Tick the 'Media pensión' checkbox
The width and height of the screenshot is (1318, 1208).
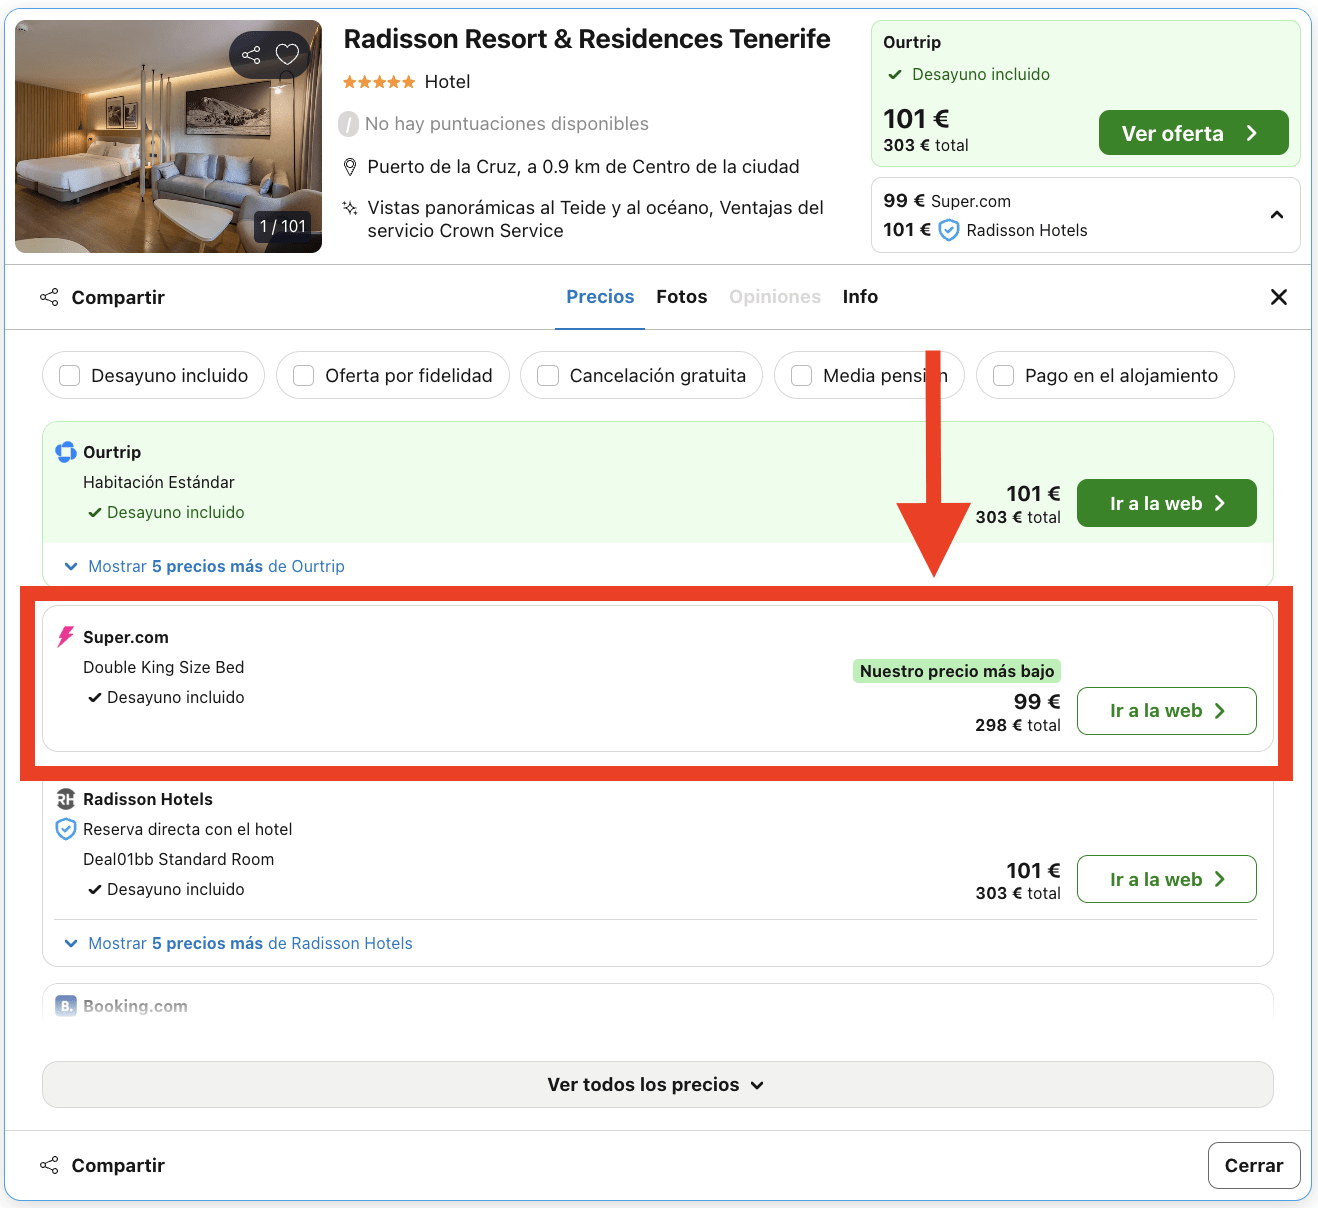[x=802, y=376]
